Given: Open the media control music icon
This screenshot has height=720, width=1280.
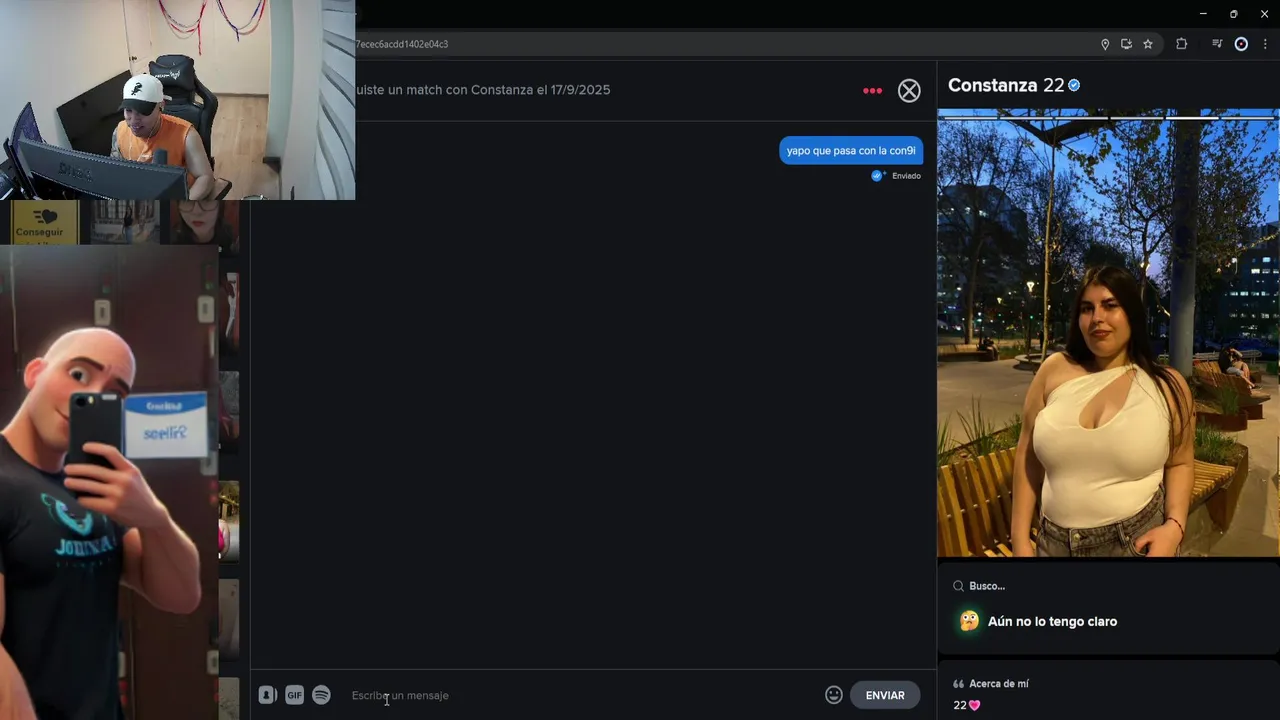Looking at the screenshot, I should point(1217,44).
